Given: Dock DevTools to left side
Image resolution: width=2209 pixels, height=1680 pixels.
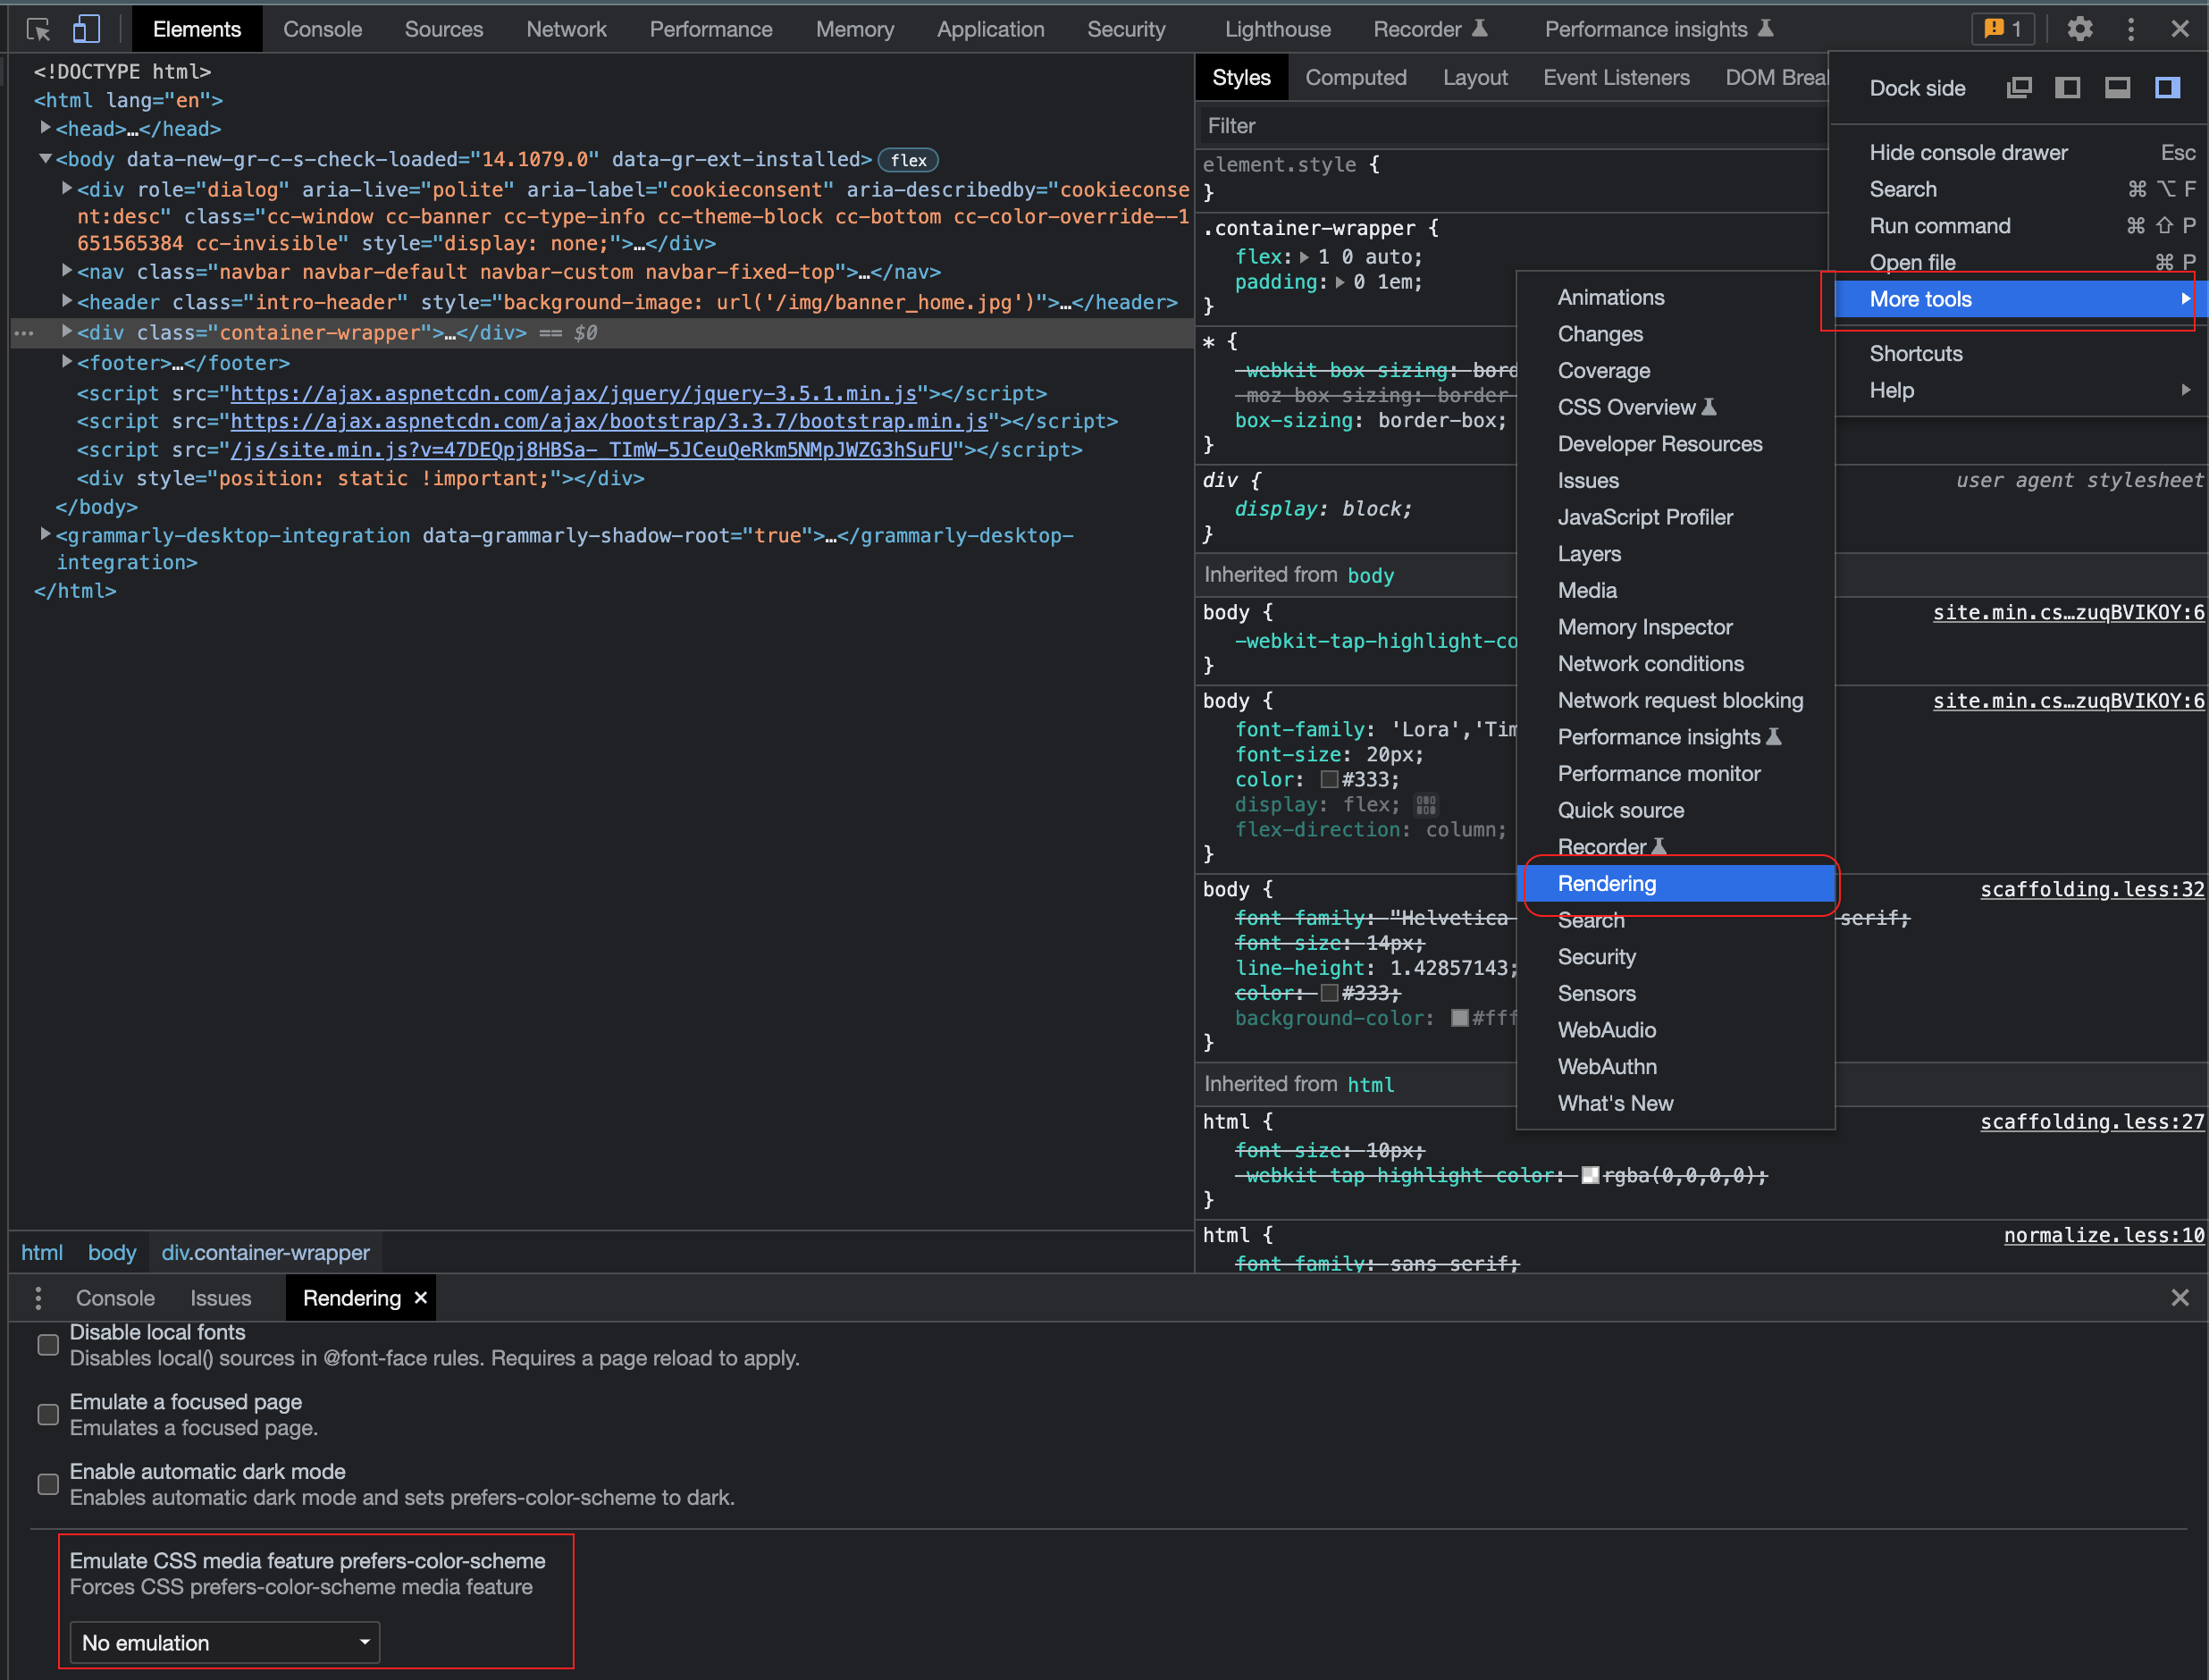Looking at the screenshot, I should tap(2067, 88).
